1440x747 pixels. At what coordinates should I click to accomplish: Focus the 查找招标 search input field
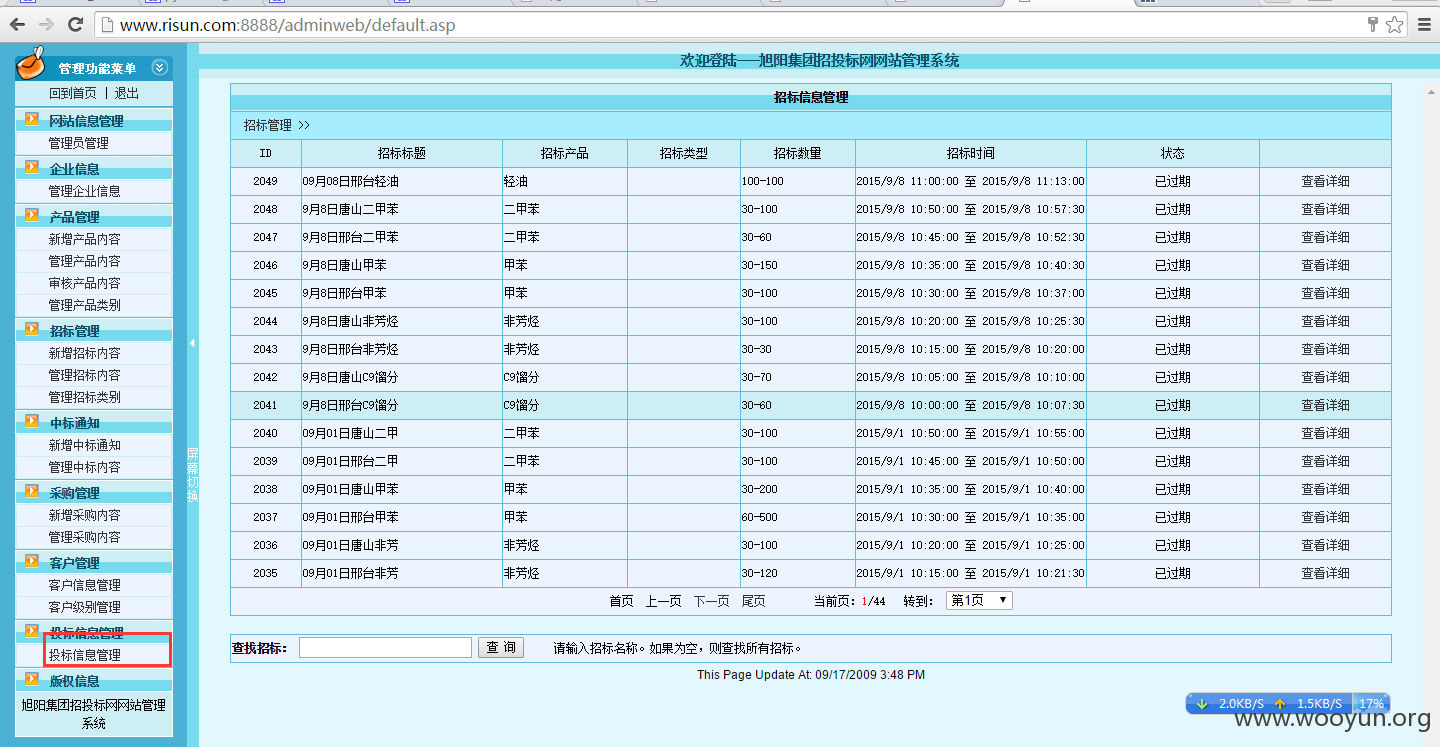[385, 648]
